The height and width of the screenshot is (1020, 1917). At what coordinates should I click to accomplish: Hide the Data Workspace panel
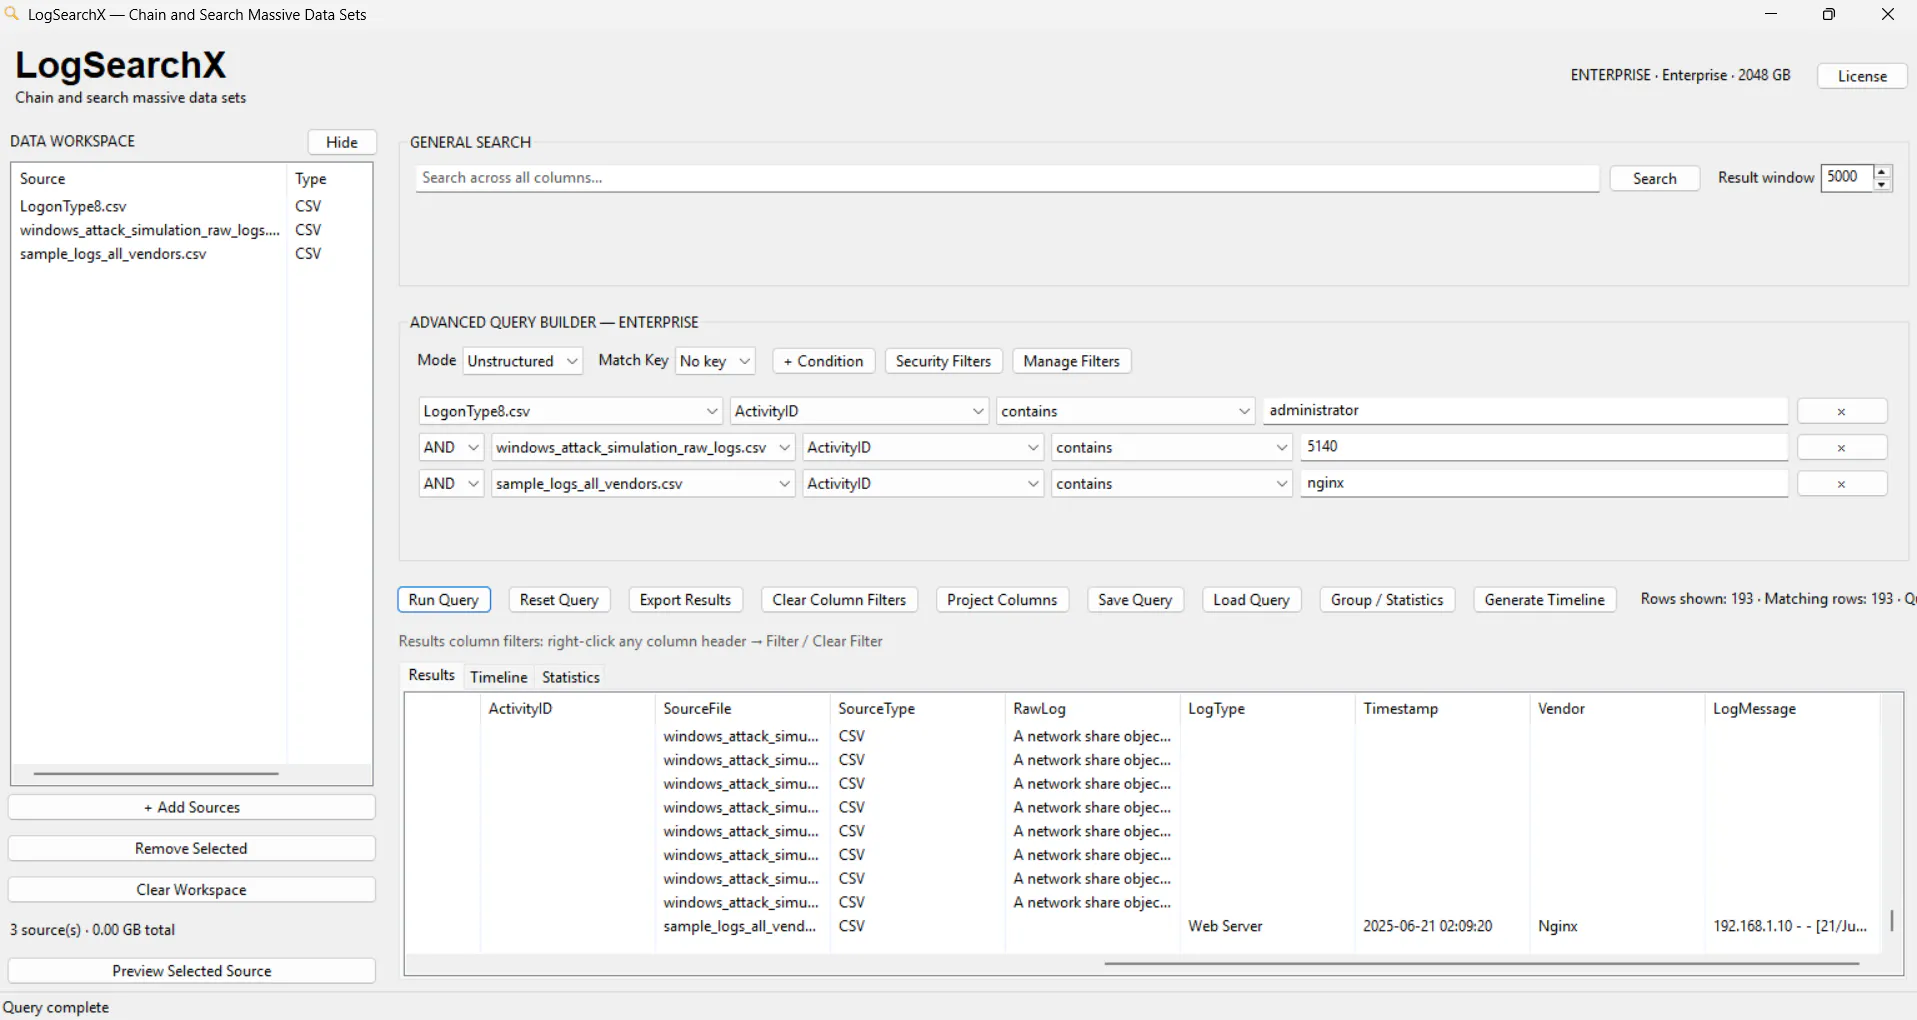pos(342,142)
